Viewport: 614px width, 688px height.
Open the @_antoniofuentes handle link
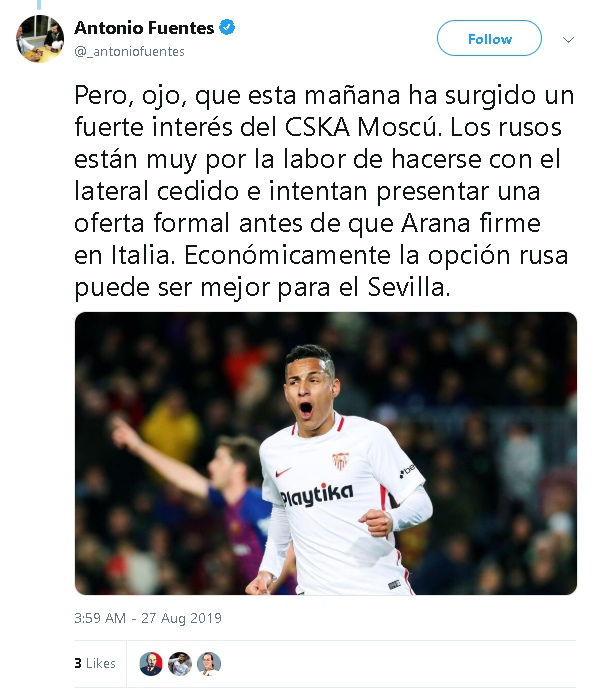(x=129, y=52)
